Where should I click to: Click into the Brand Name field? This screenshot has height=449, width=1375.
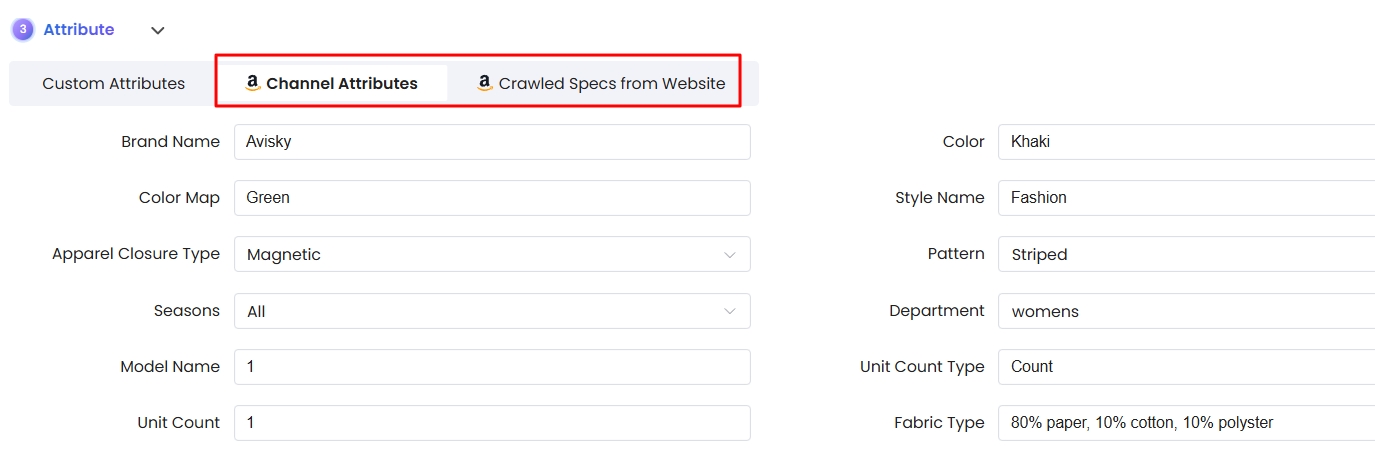pyautogui.click(x=492, y=142)
